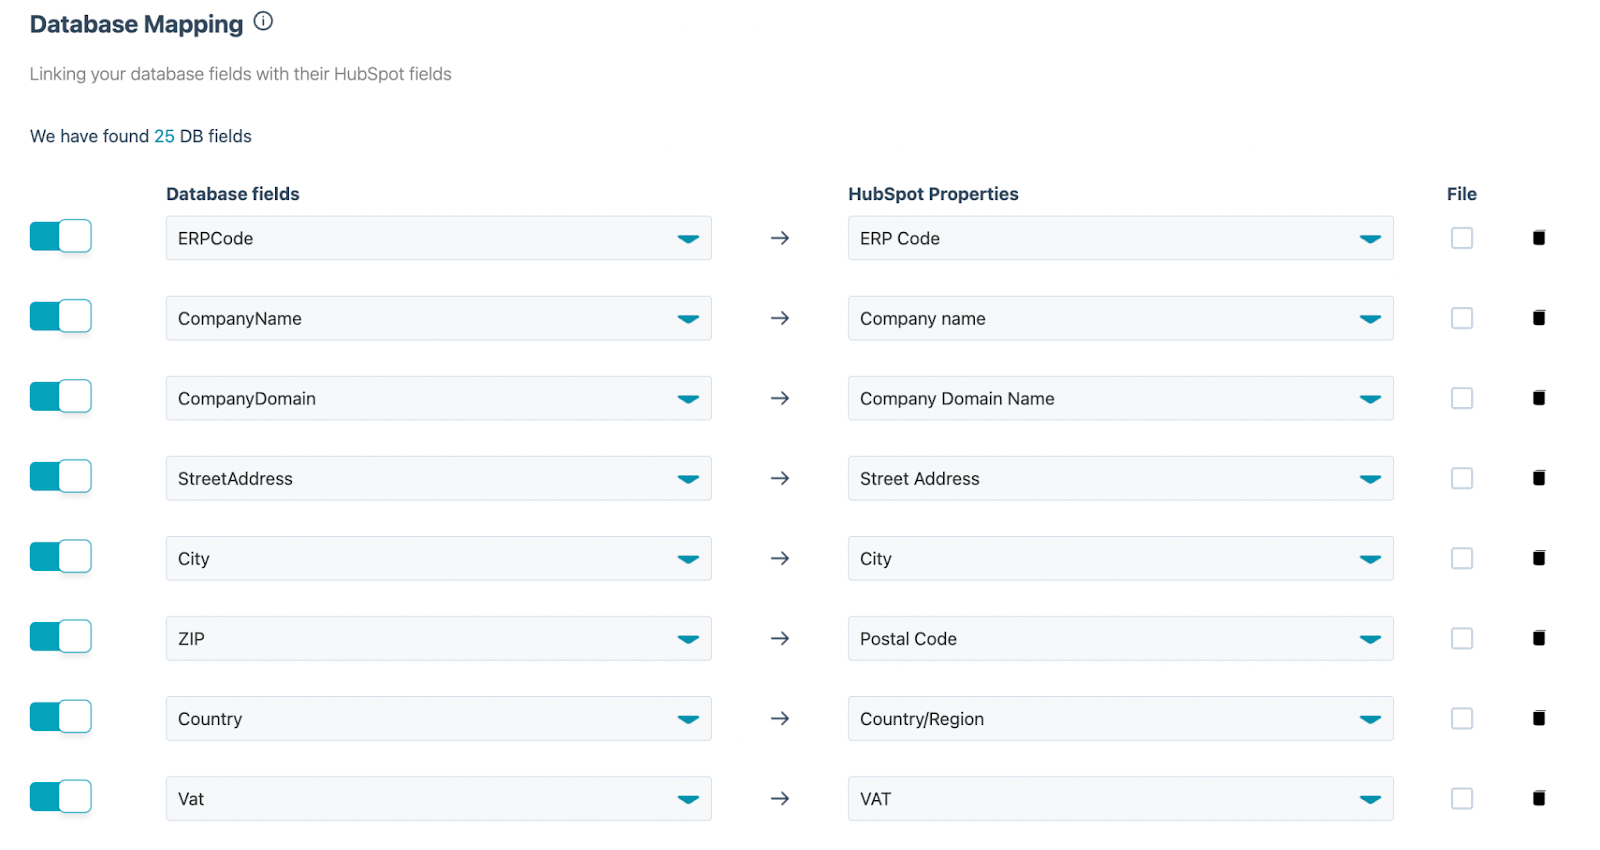Click the 25 DB fields count link
The width and height of the screenshot is (1600, 850).
pyautogui.click(x=164, y=136)
